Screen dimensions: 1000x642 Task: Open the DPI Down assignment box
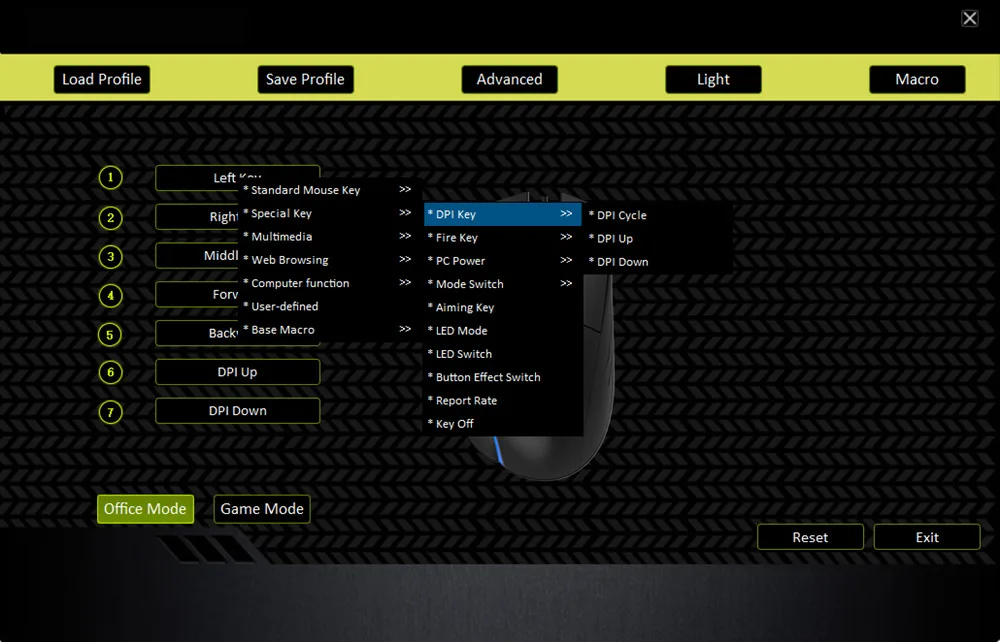coord(237,411)
